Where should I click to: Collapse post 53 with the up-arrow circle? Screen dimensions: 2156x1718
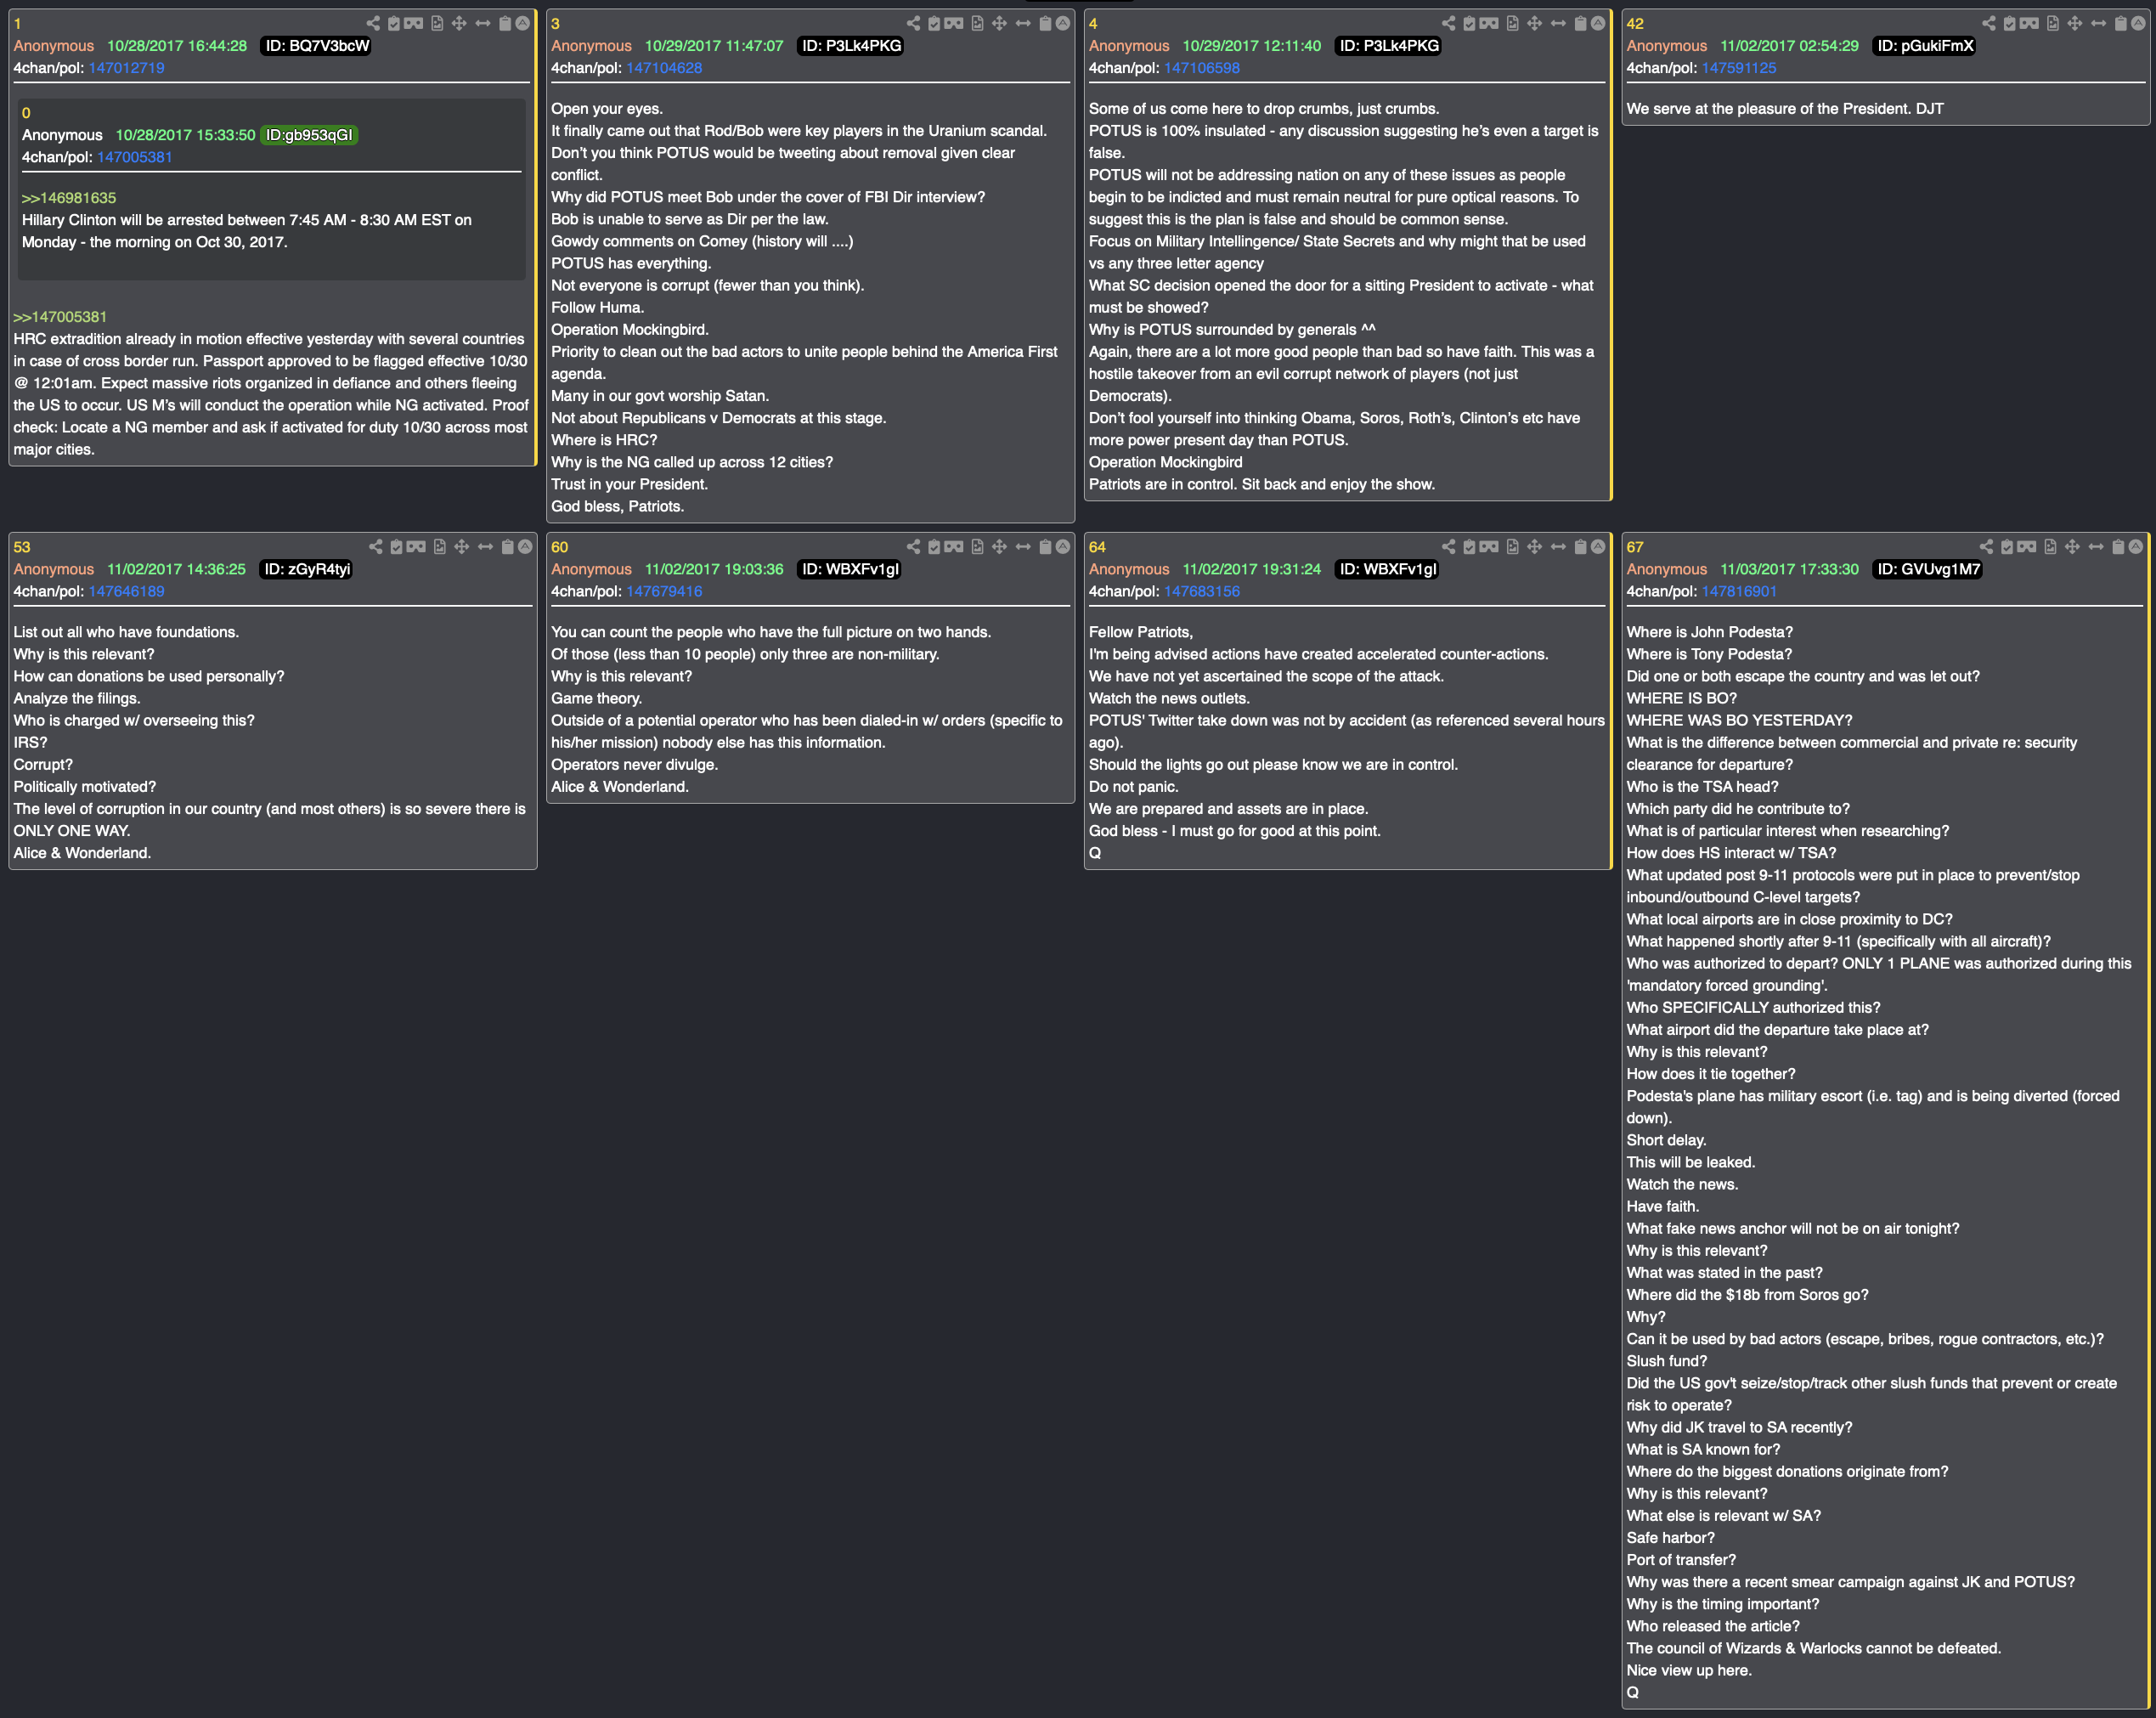(525, 547)
